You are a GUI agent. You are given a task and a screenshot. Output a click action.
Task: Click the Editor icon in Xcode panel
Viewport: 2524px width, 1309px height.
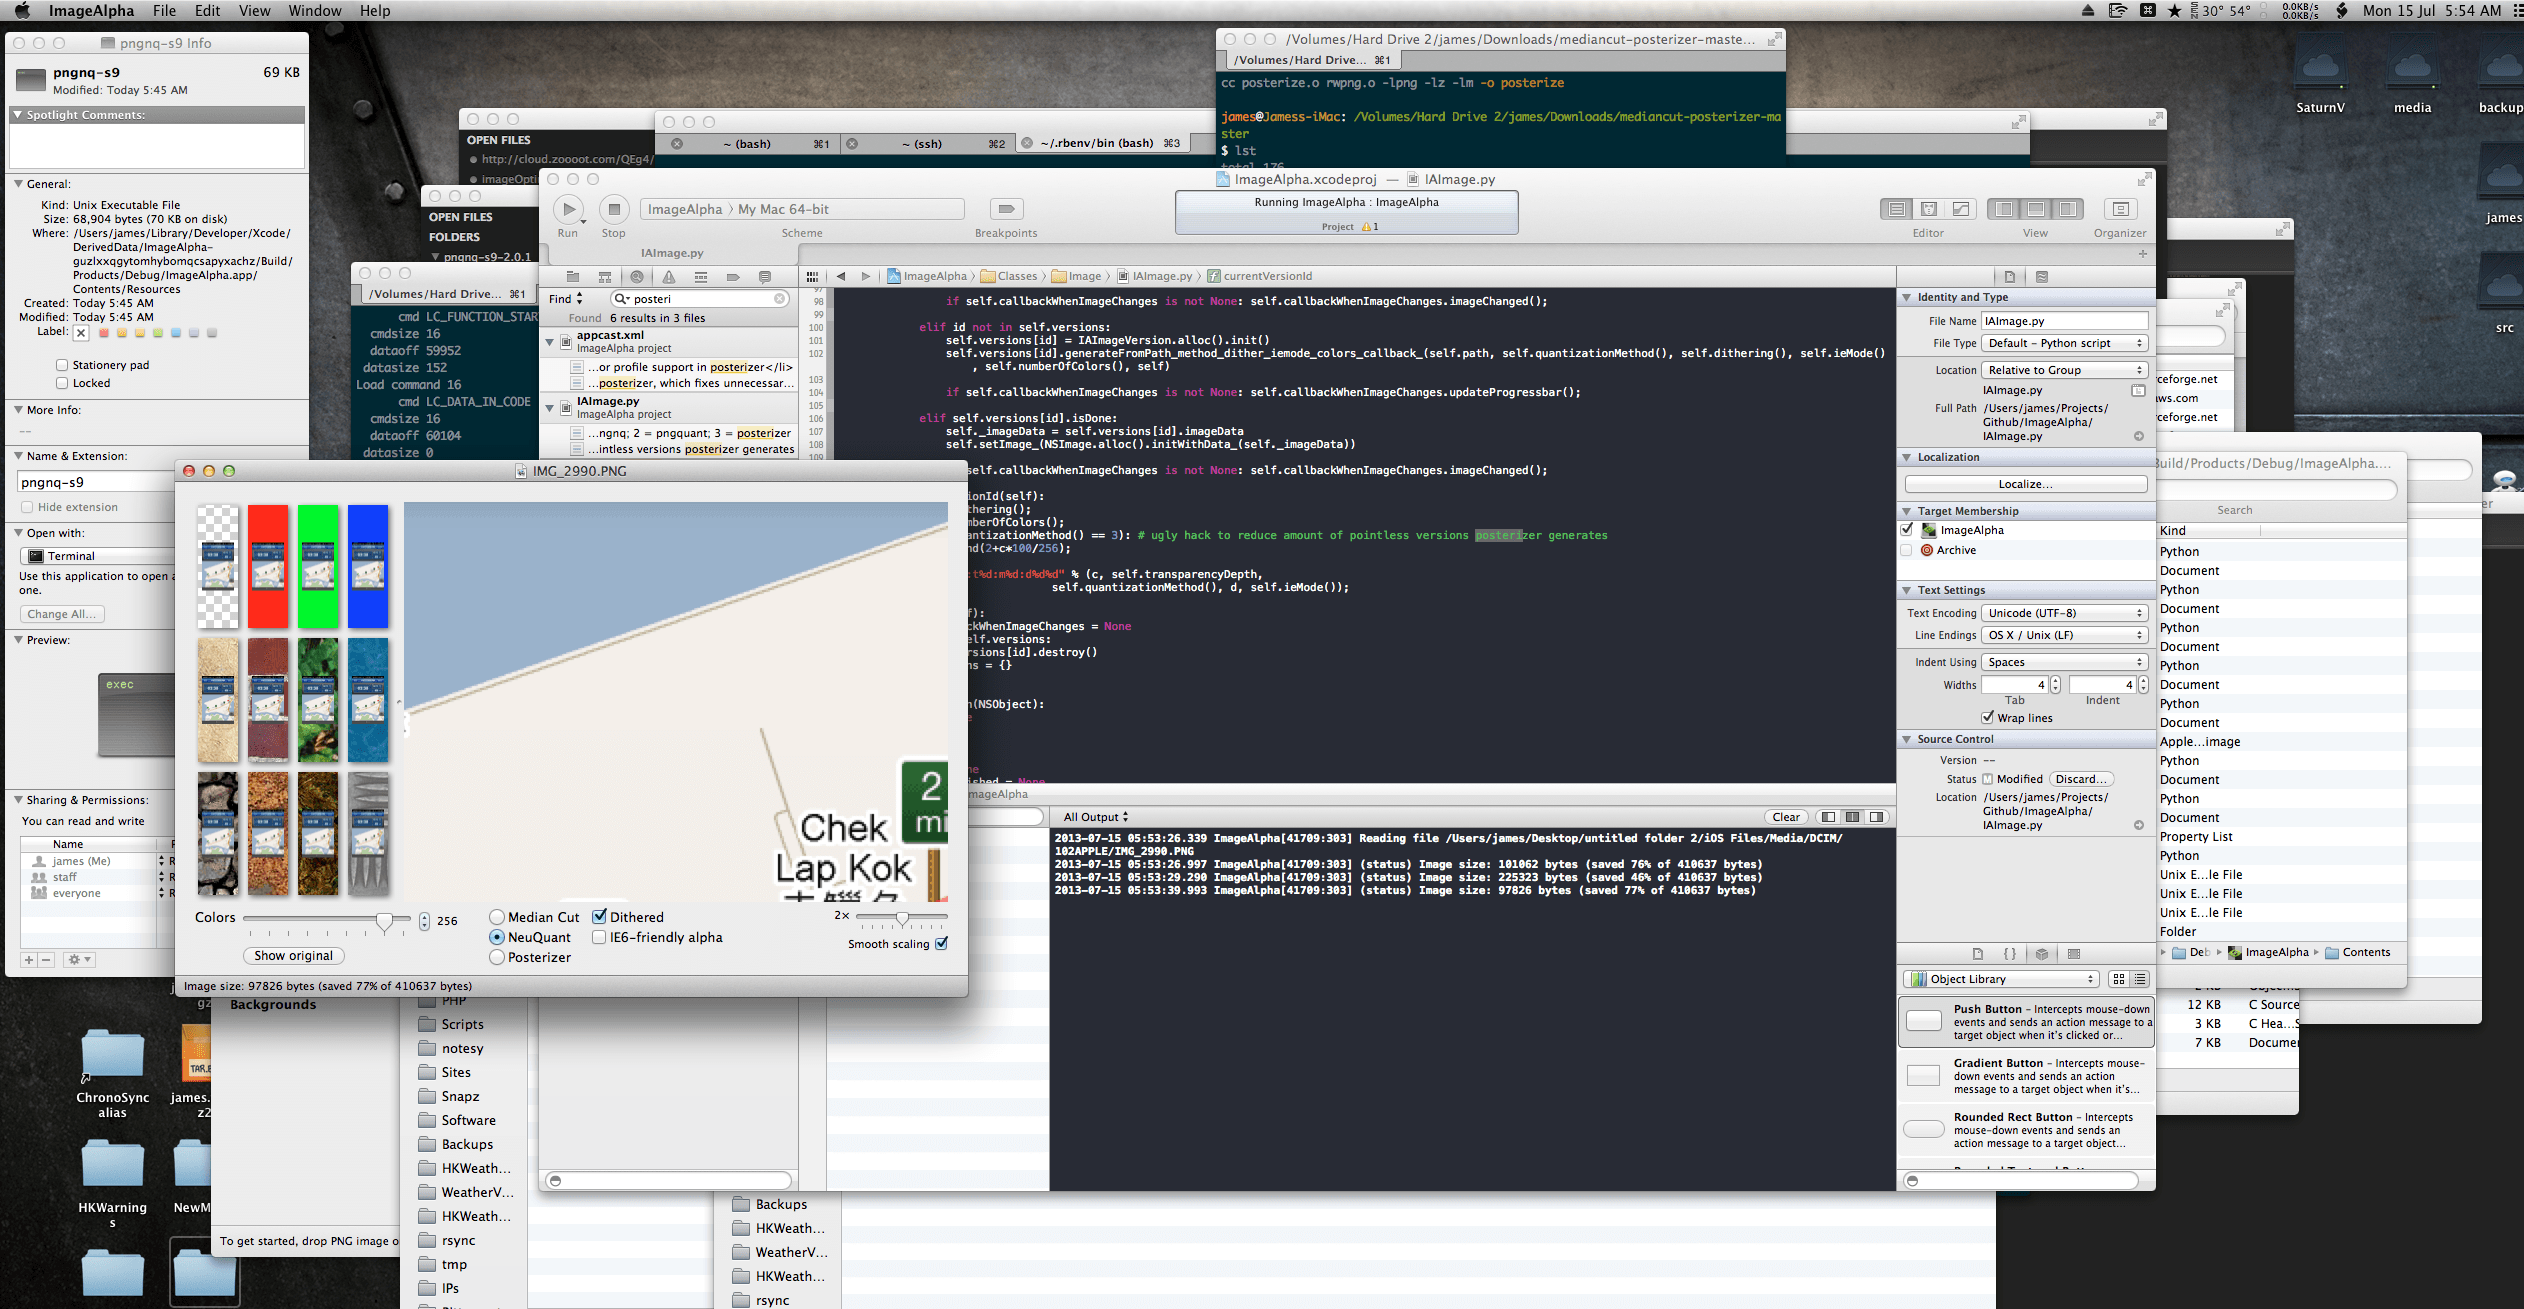(1933, 209)
